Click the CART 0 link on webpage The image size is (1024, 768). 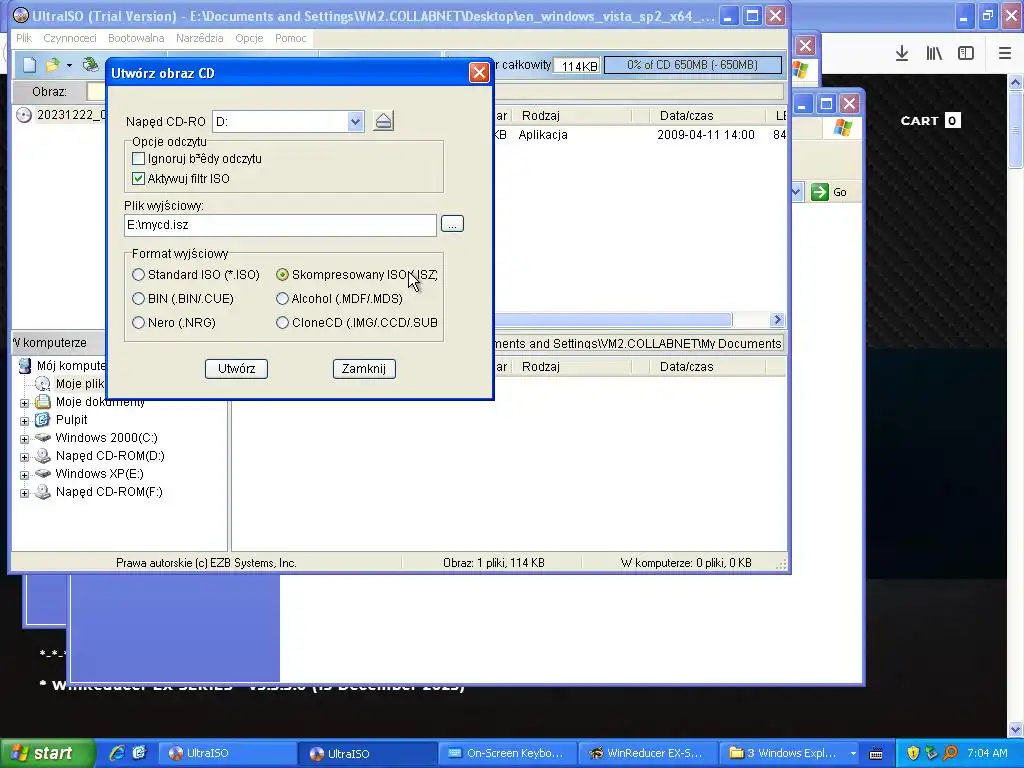[x=931, y=121]
